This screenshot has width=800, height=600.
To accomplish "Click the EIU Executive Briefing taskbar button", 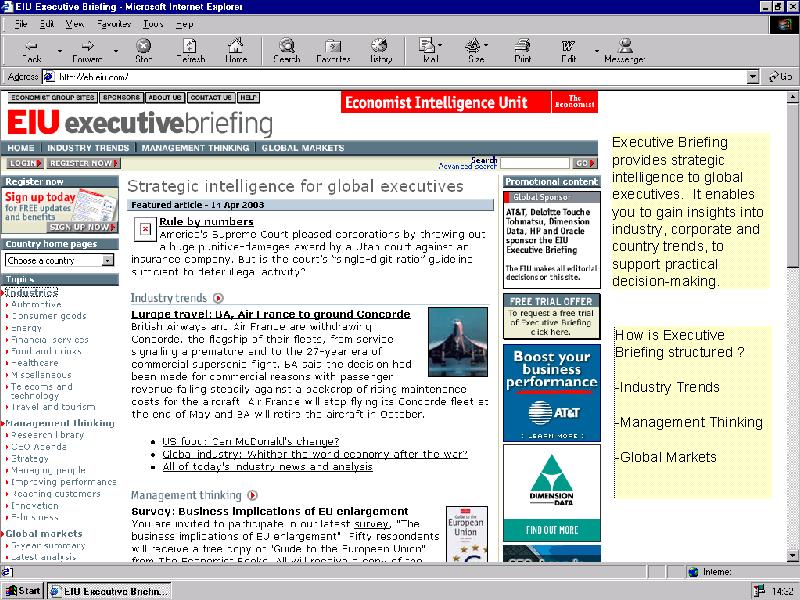I will coord(110,591).
